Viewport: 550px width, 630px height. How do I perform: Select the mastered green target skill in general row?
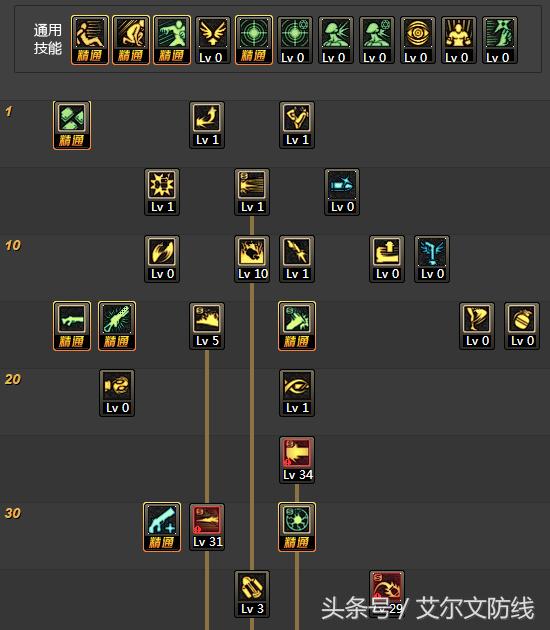254,40
